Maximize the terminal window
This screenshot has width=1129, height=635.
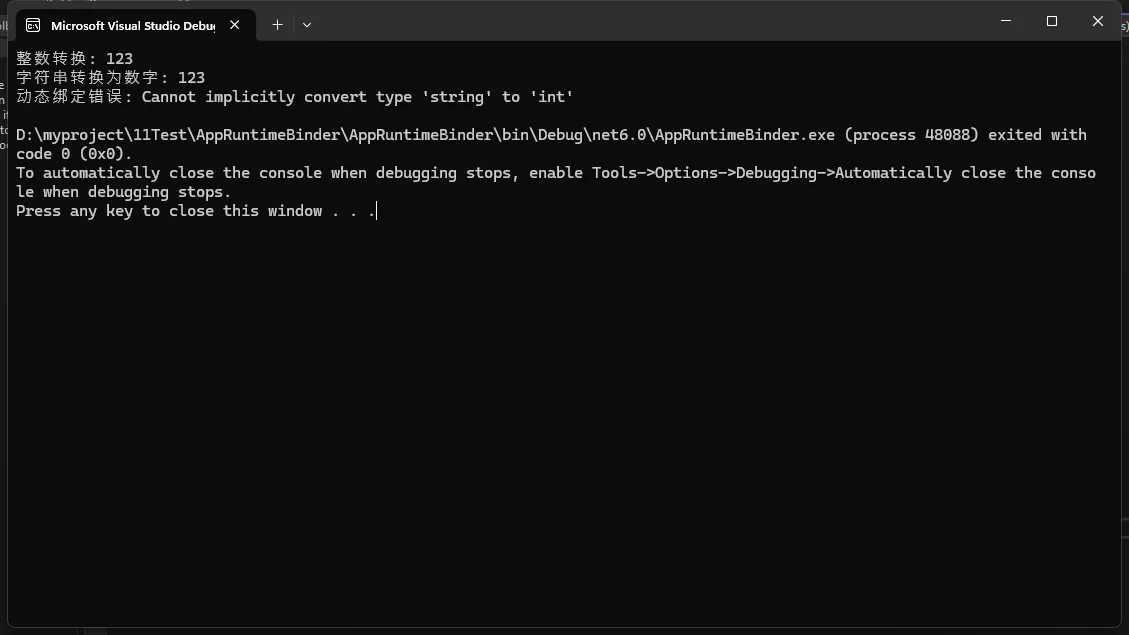click(1051, 21)
